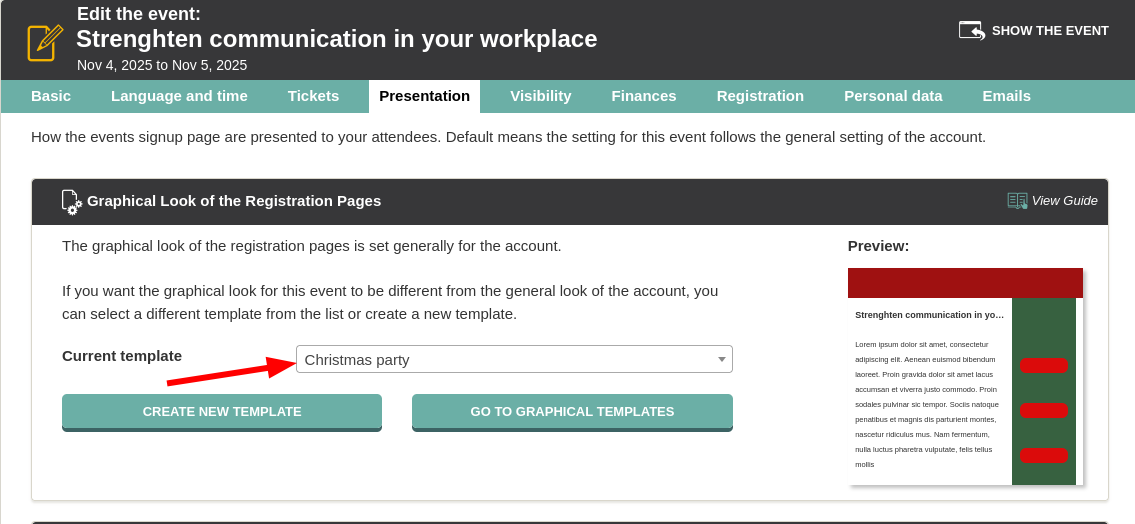The height and width of the screenshot is (524, 1135).
Task: Open the View Guide link
Action: click(1064, 201)
